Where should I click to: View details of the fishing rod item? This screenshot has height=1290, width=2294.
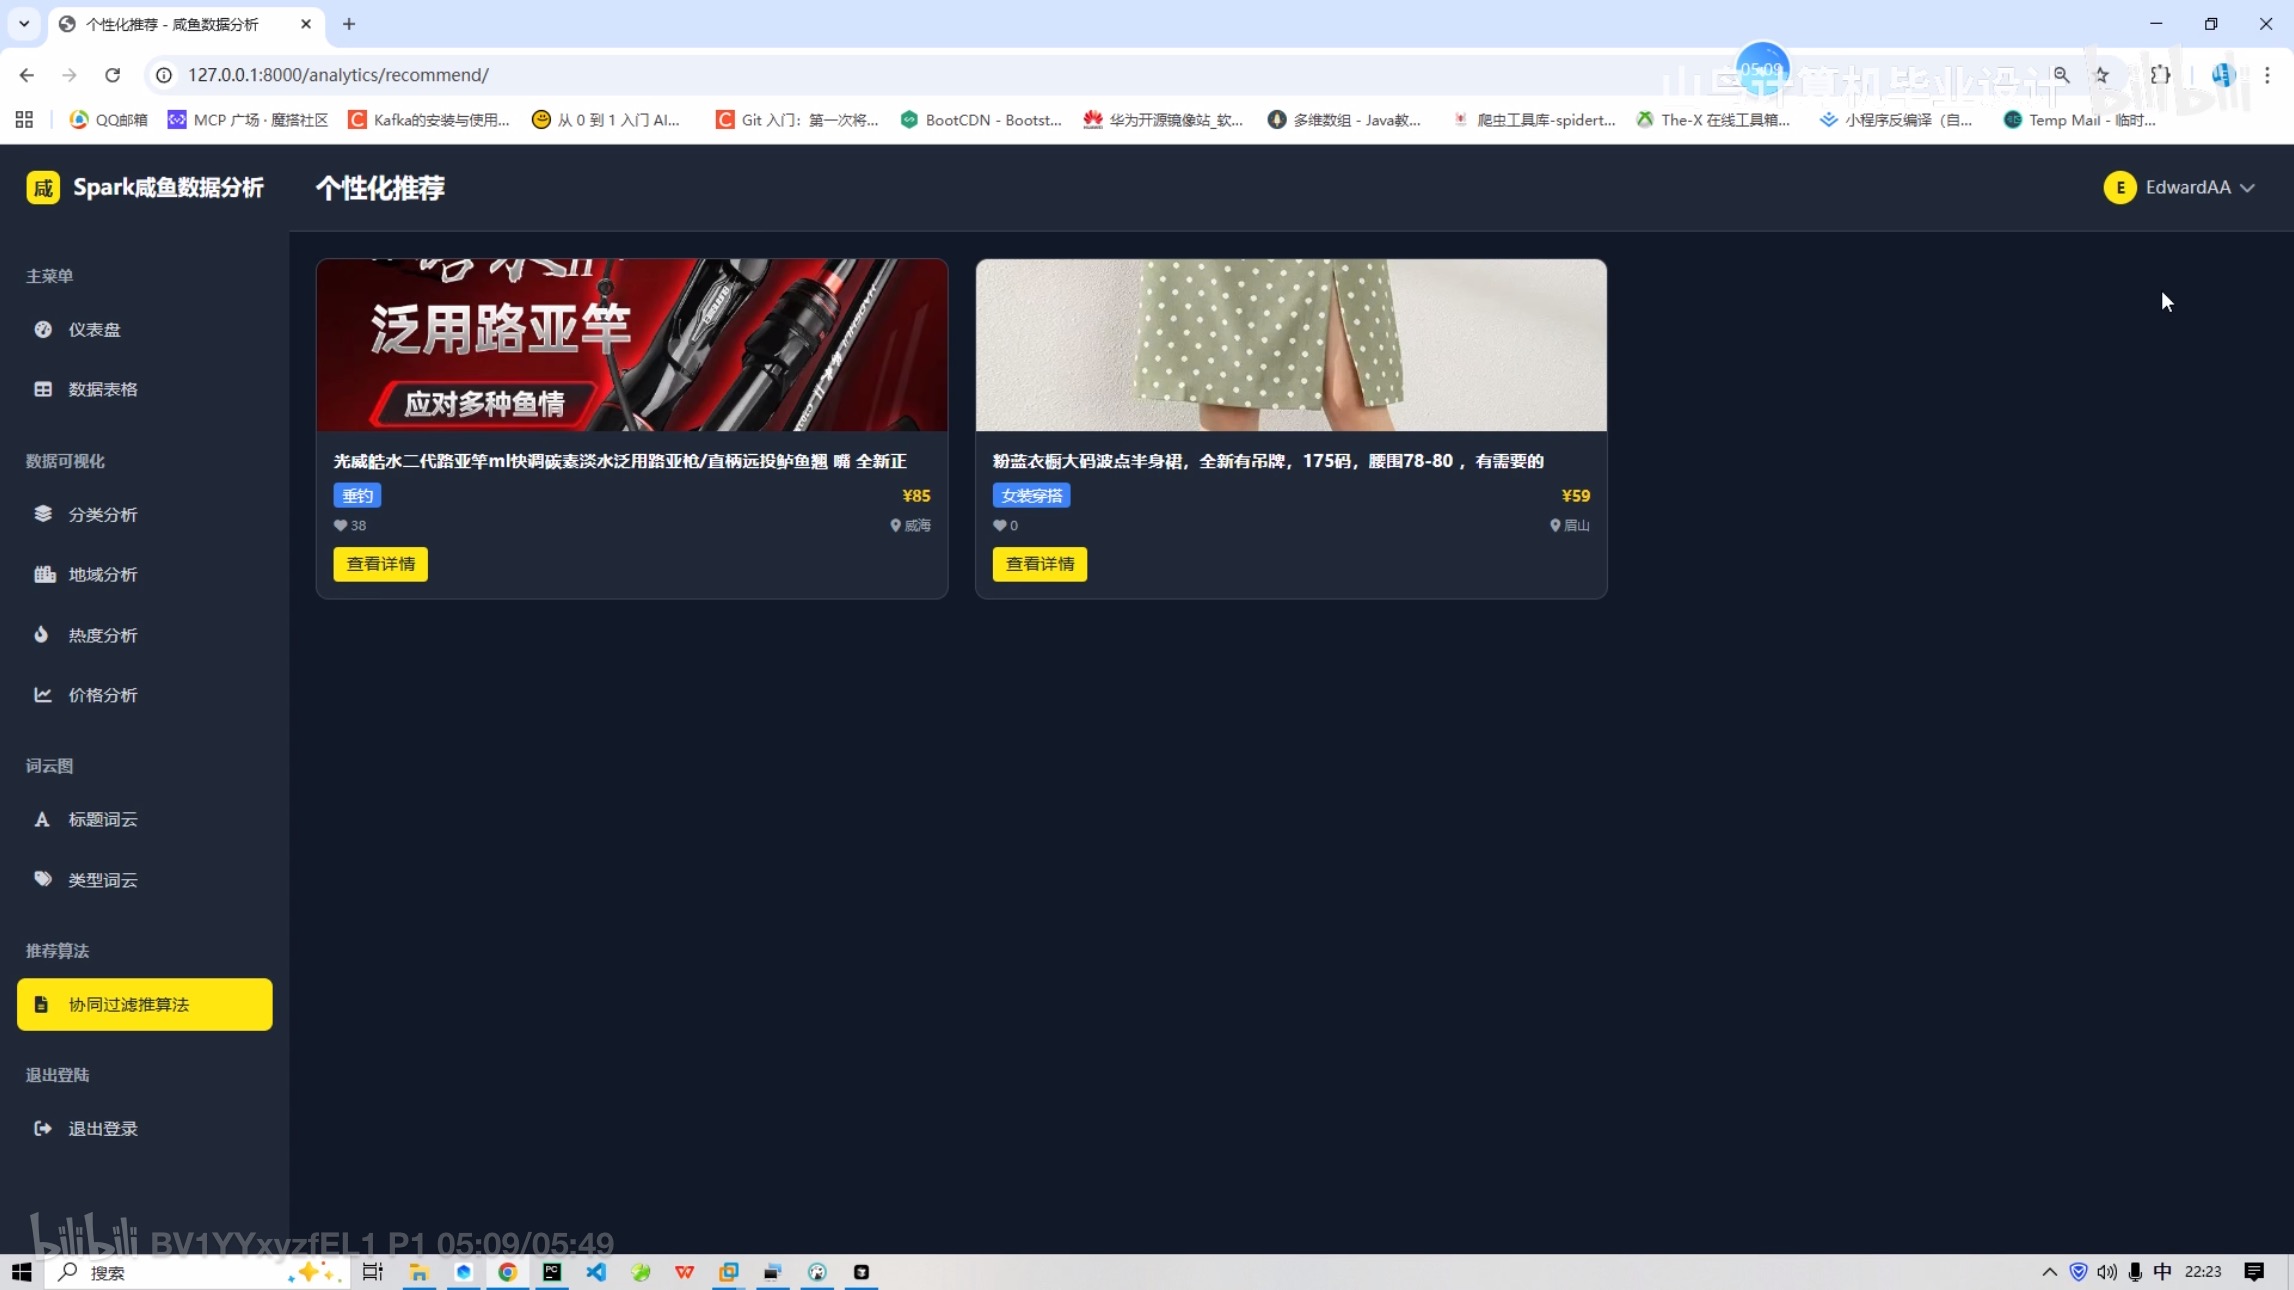point(380,564)
